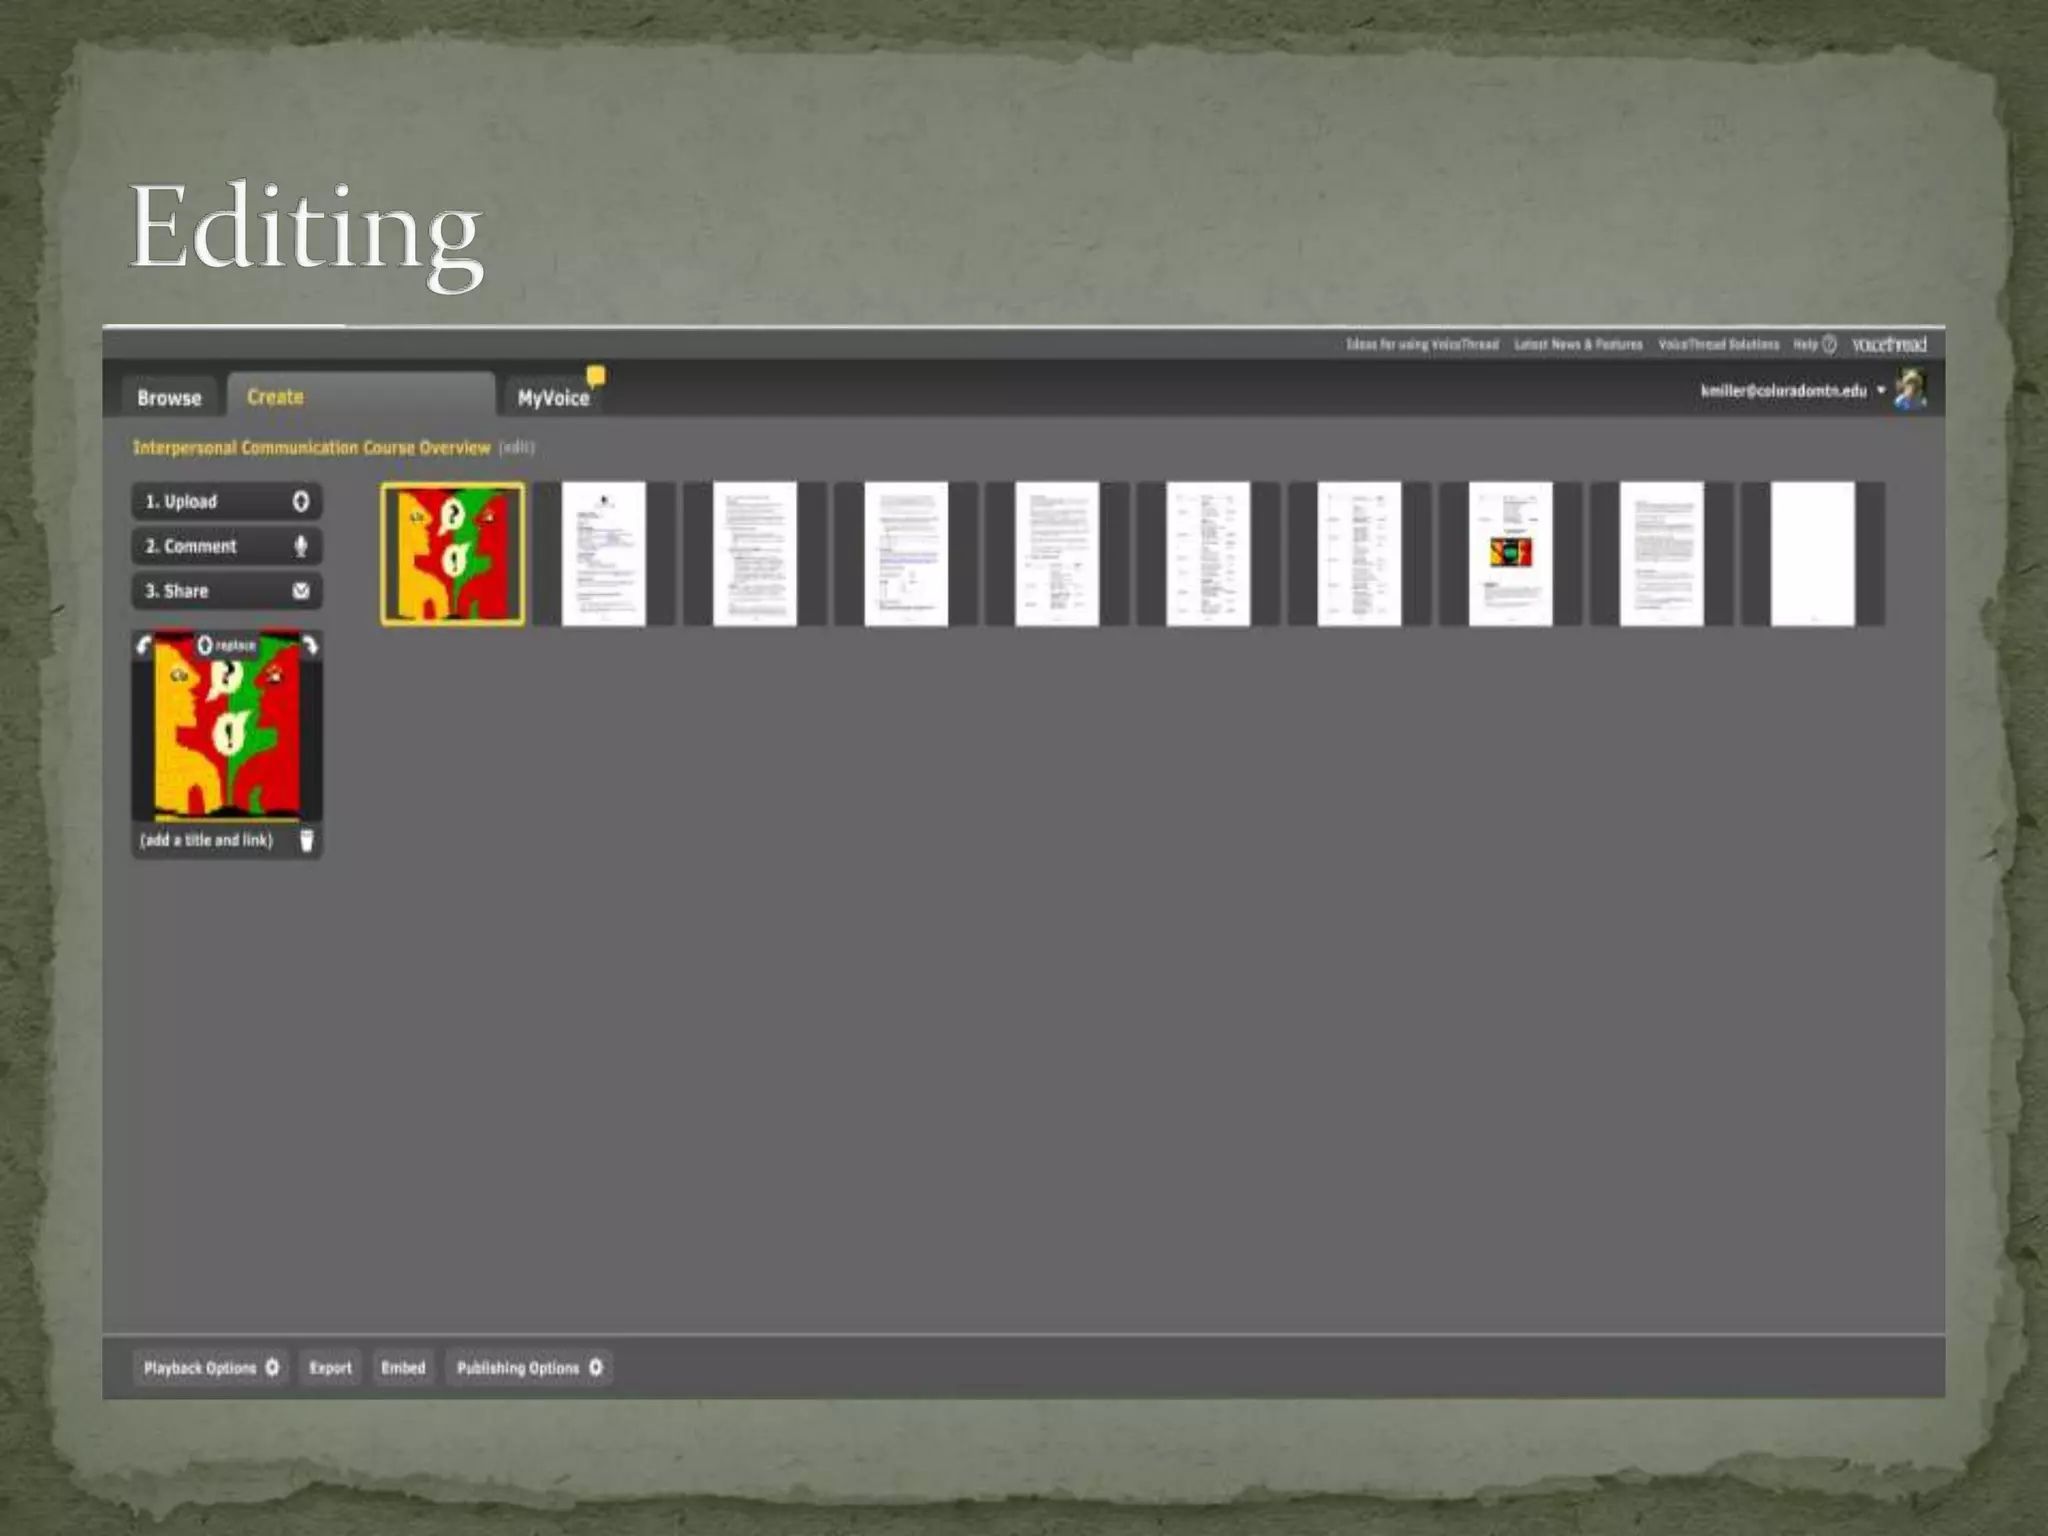2048x1536 pixels.
Task: Open the Publishing Options menu
Action: pyautogui.click(x=529, y=1367)
